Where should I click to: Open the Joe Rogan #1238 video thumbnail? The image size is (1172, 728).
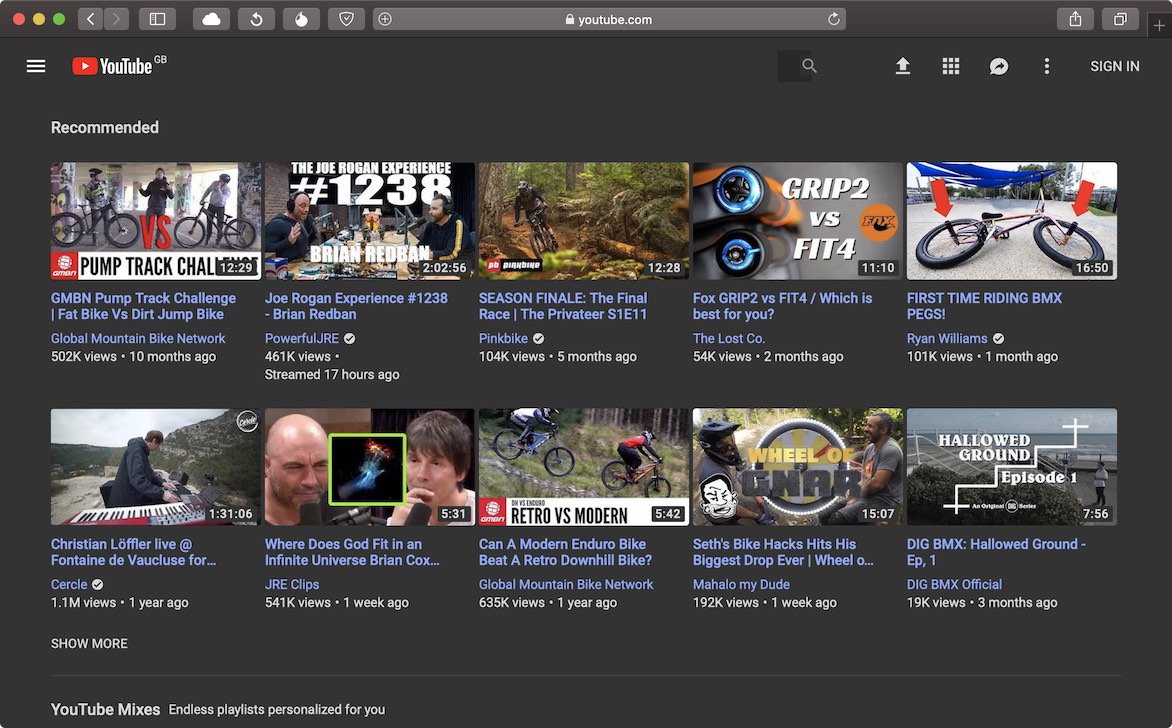click(x=369, y=220)
